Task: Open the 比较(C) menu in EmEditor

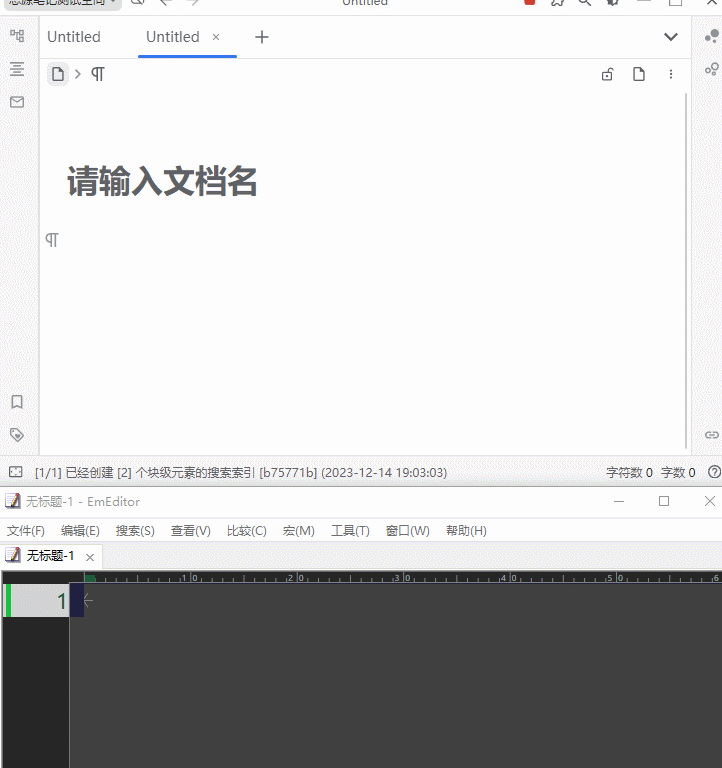Action: pos(246,531)
